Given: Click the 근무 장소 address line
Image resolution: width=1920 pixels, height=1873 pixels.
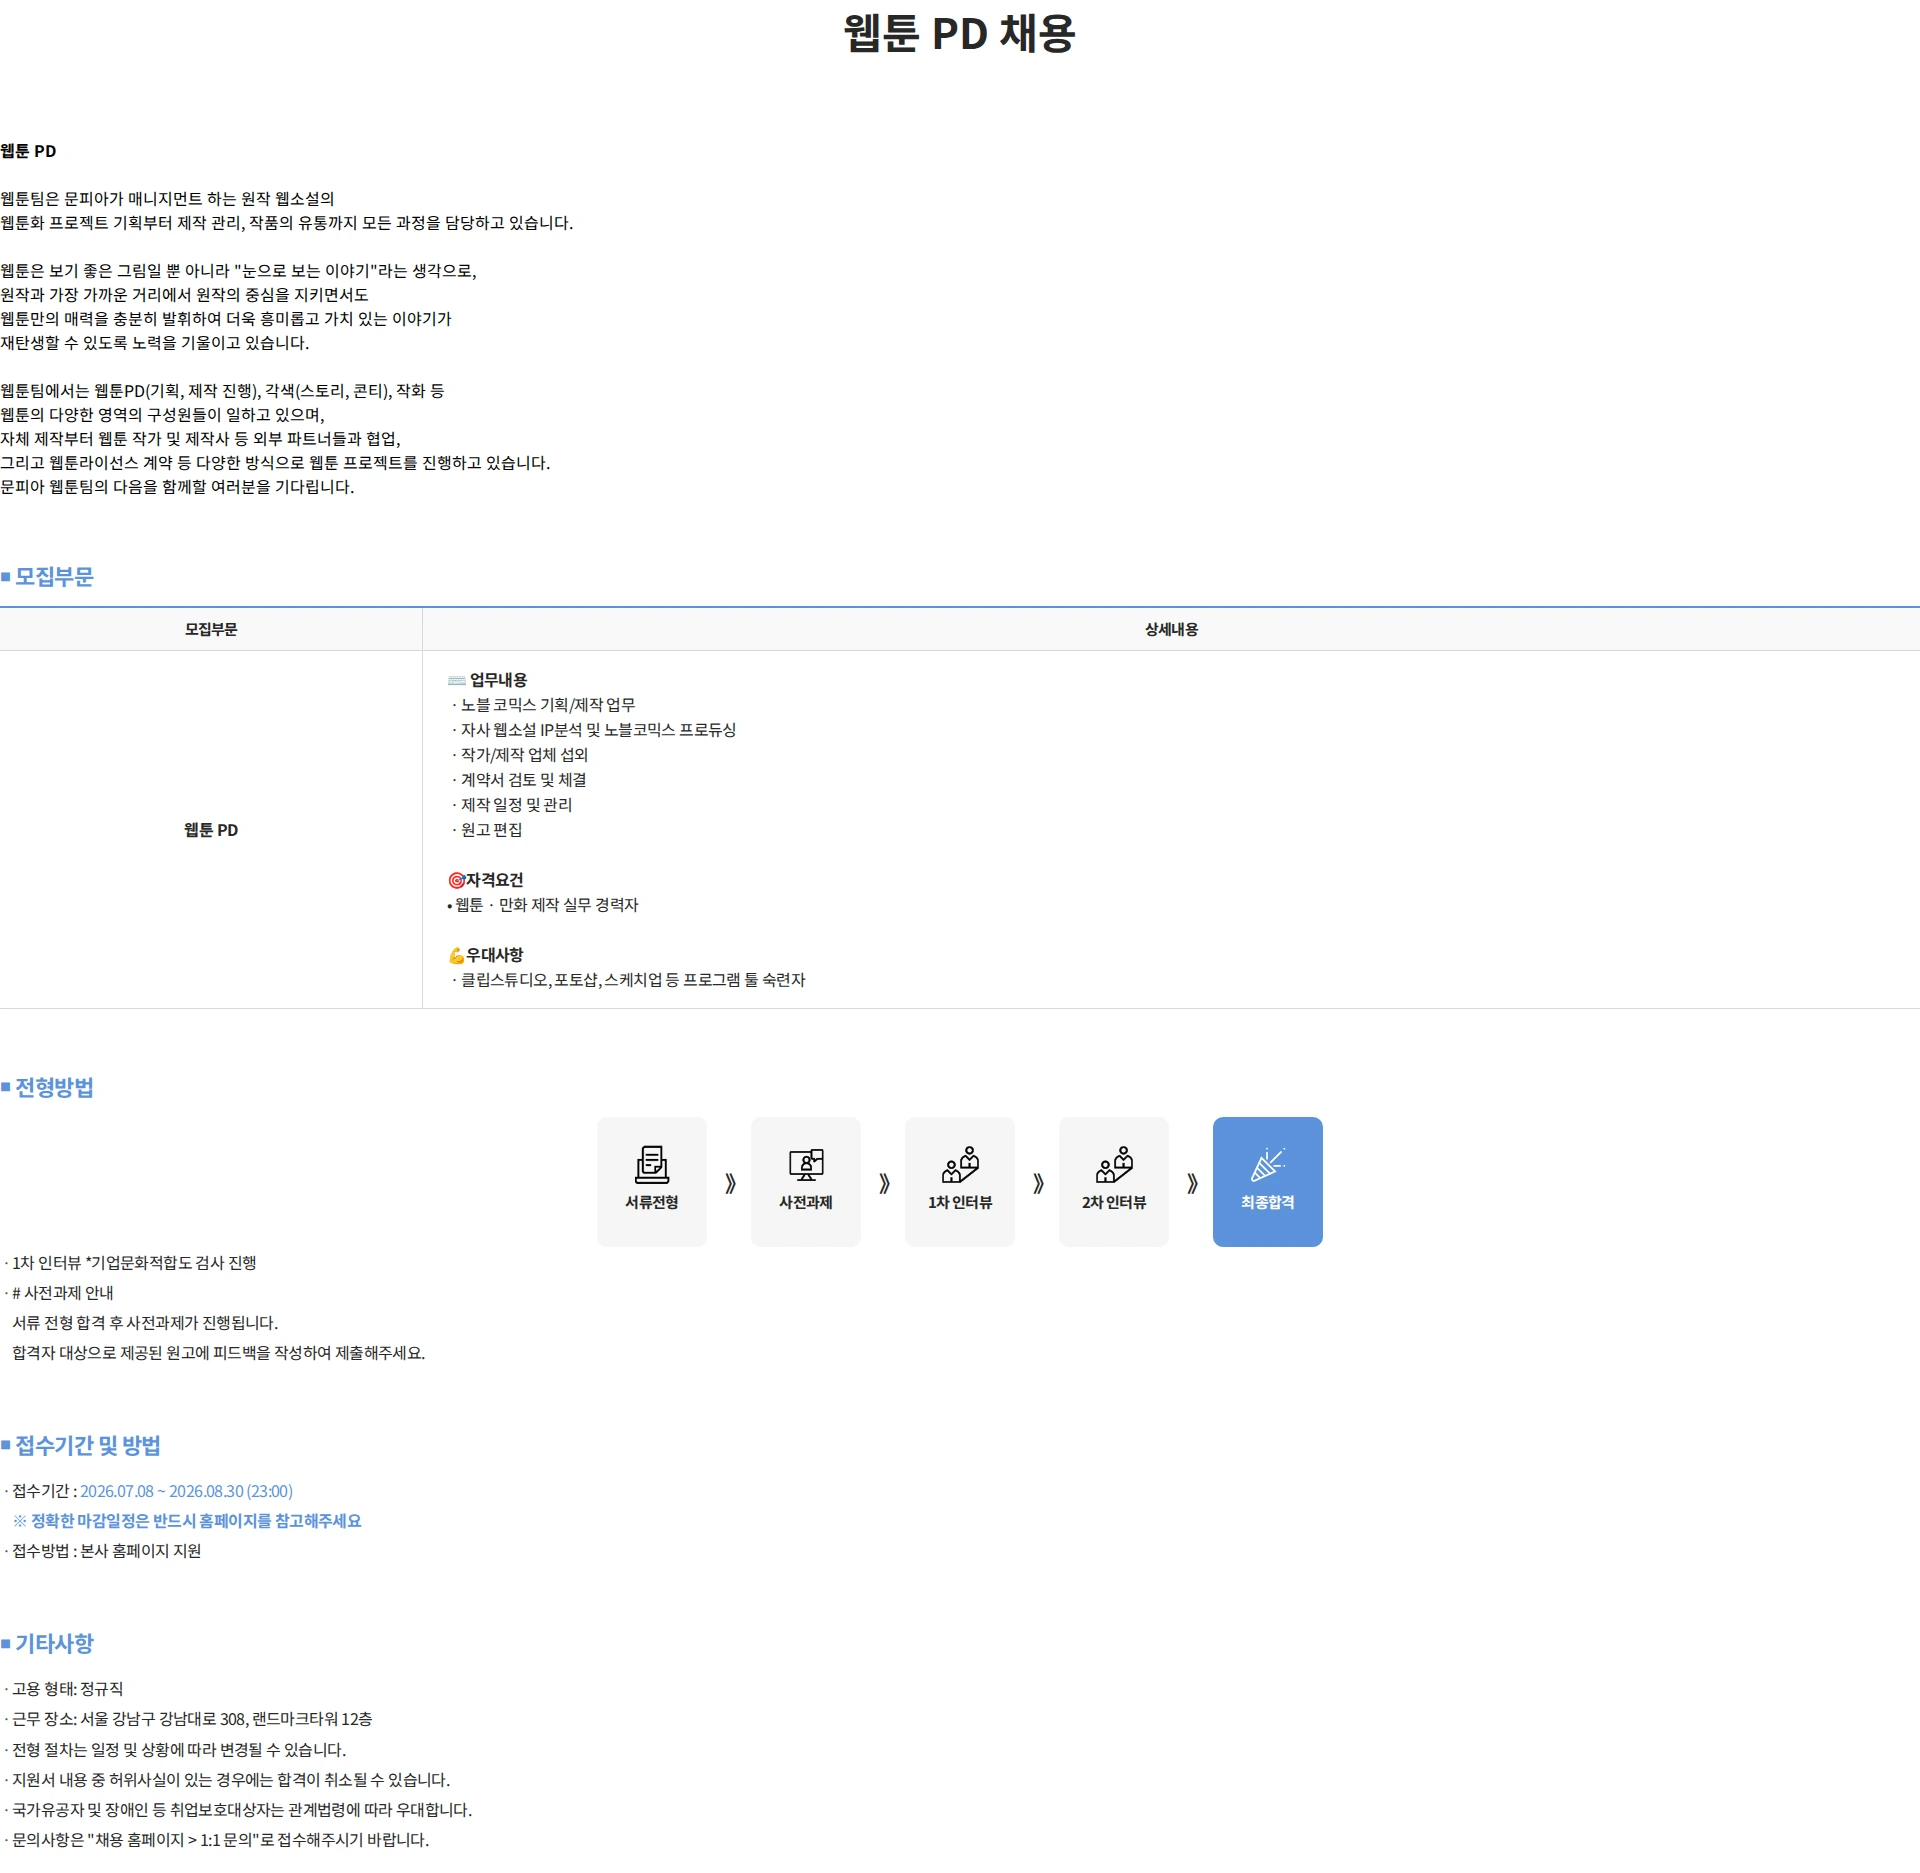Looking at the screenshot, I should tap(192, 1719).
